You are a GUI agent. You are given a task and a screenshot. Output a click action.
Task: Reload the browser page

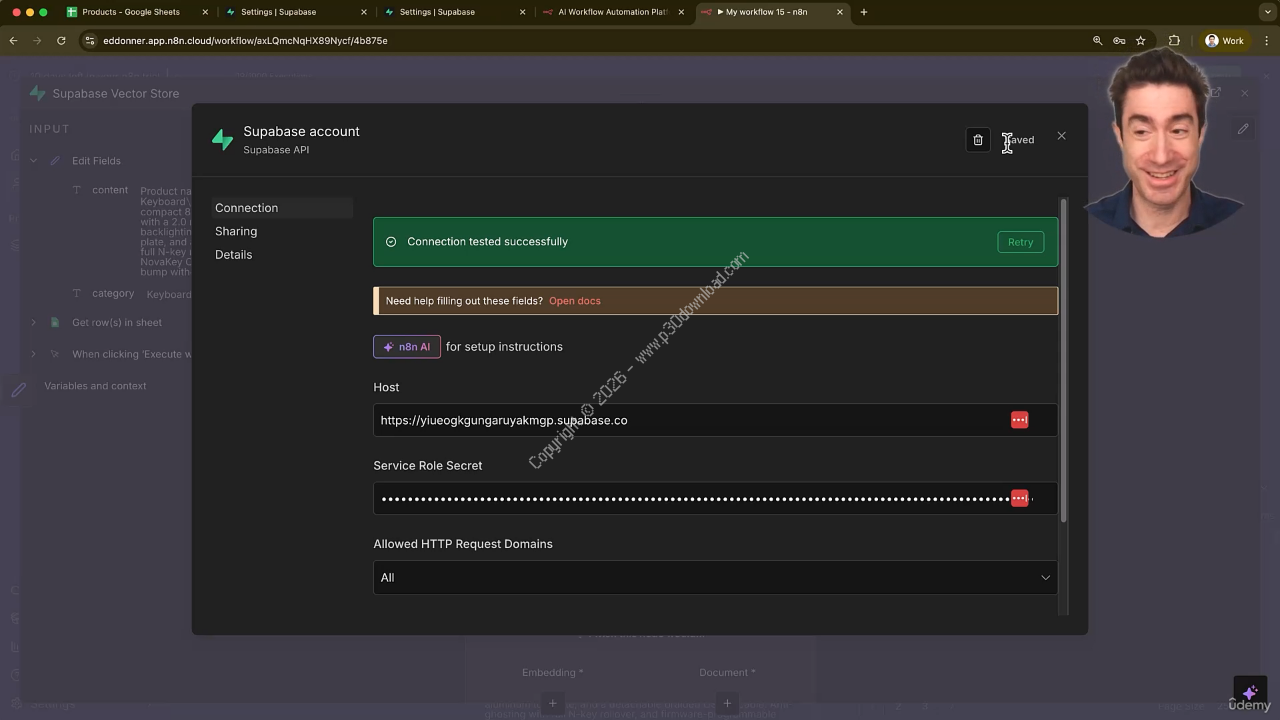coord(61,41)
